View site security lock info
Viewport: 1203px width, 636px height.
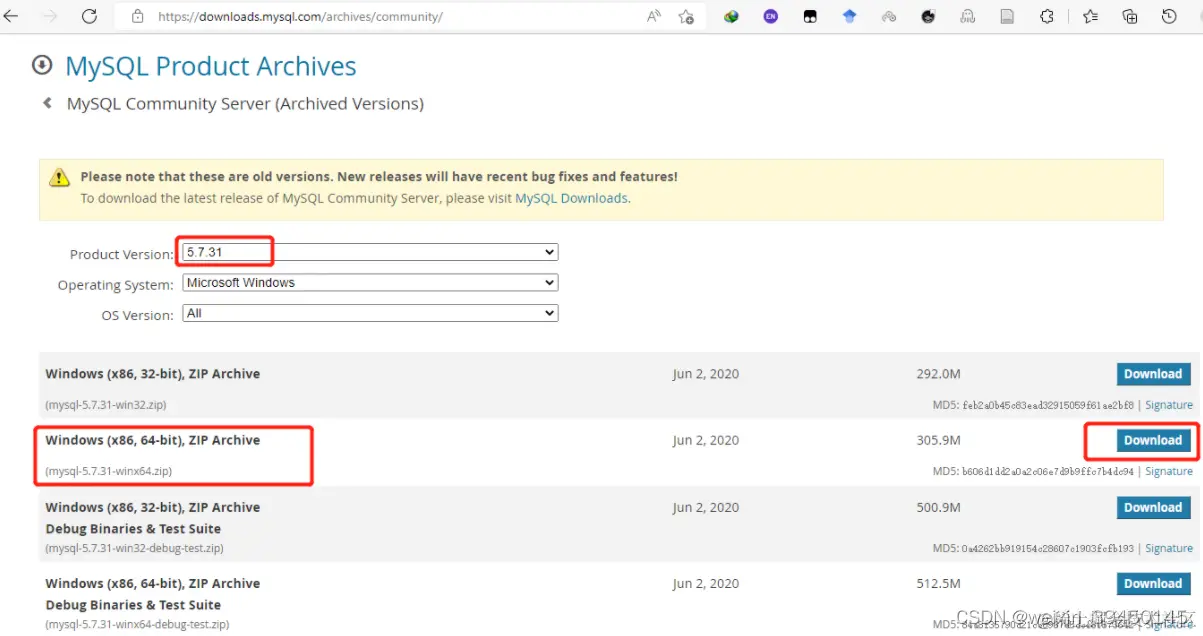(x=137, y=16)
